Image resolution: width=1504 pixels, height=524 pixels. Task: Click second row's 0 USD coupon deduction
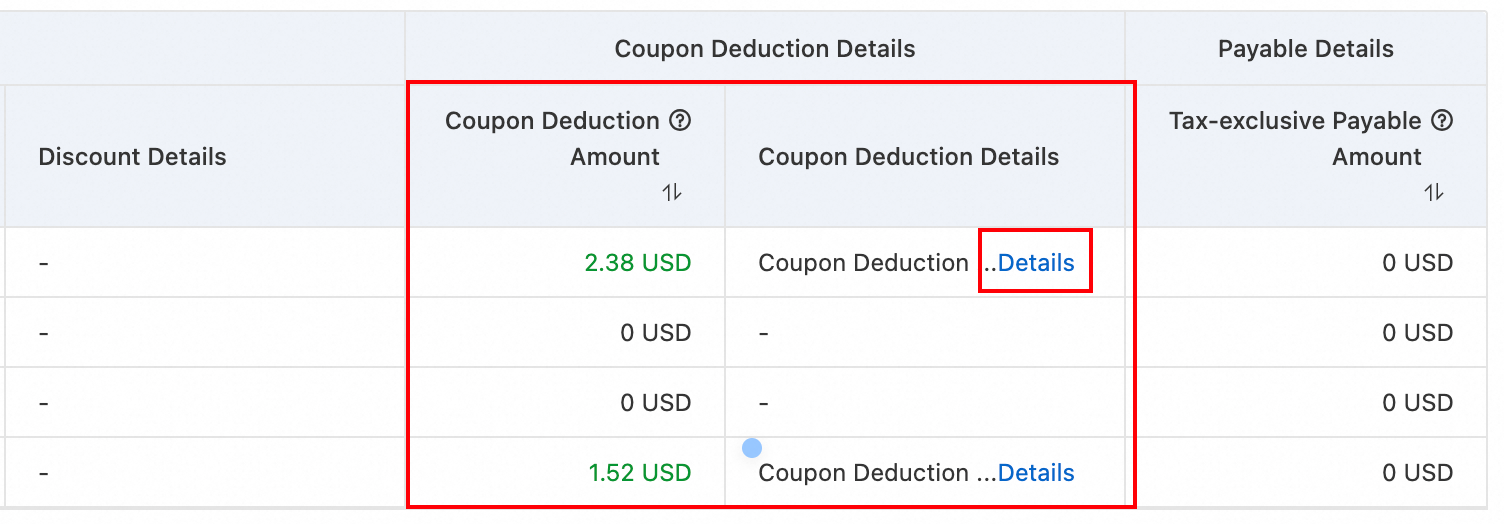pyautogui.click(x=656, y=333)
